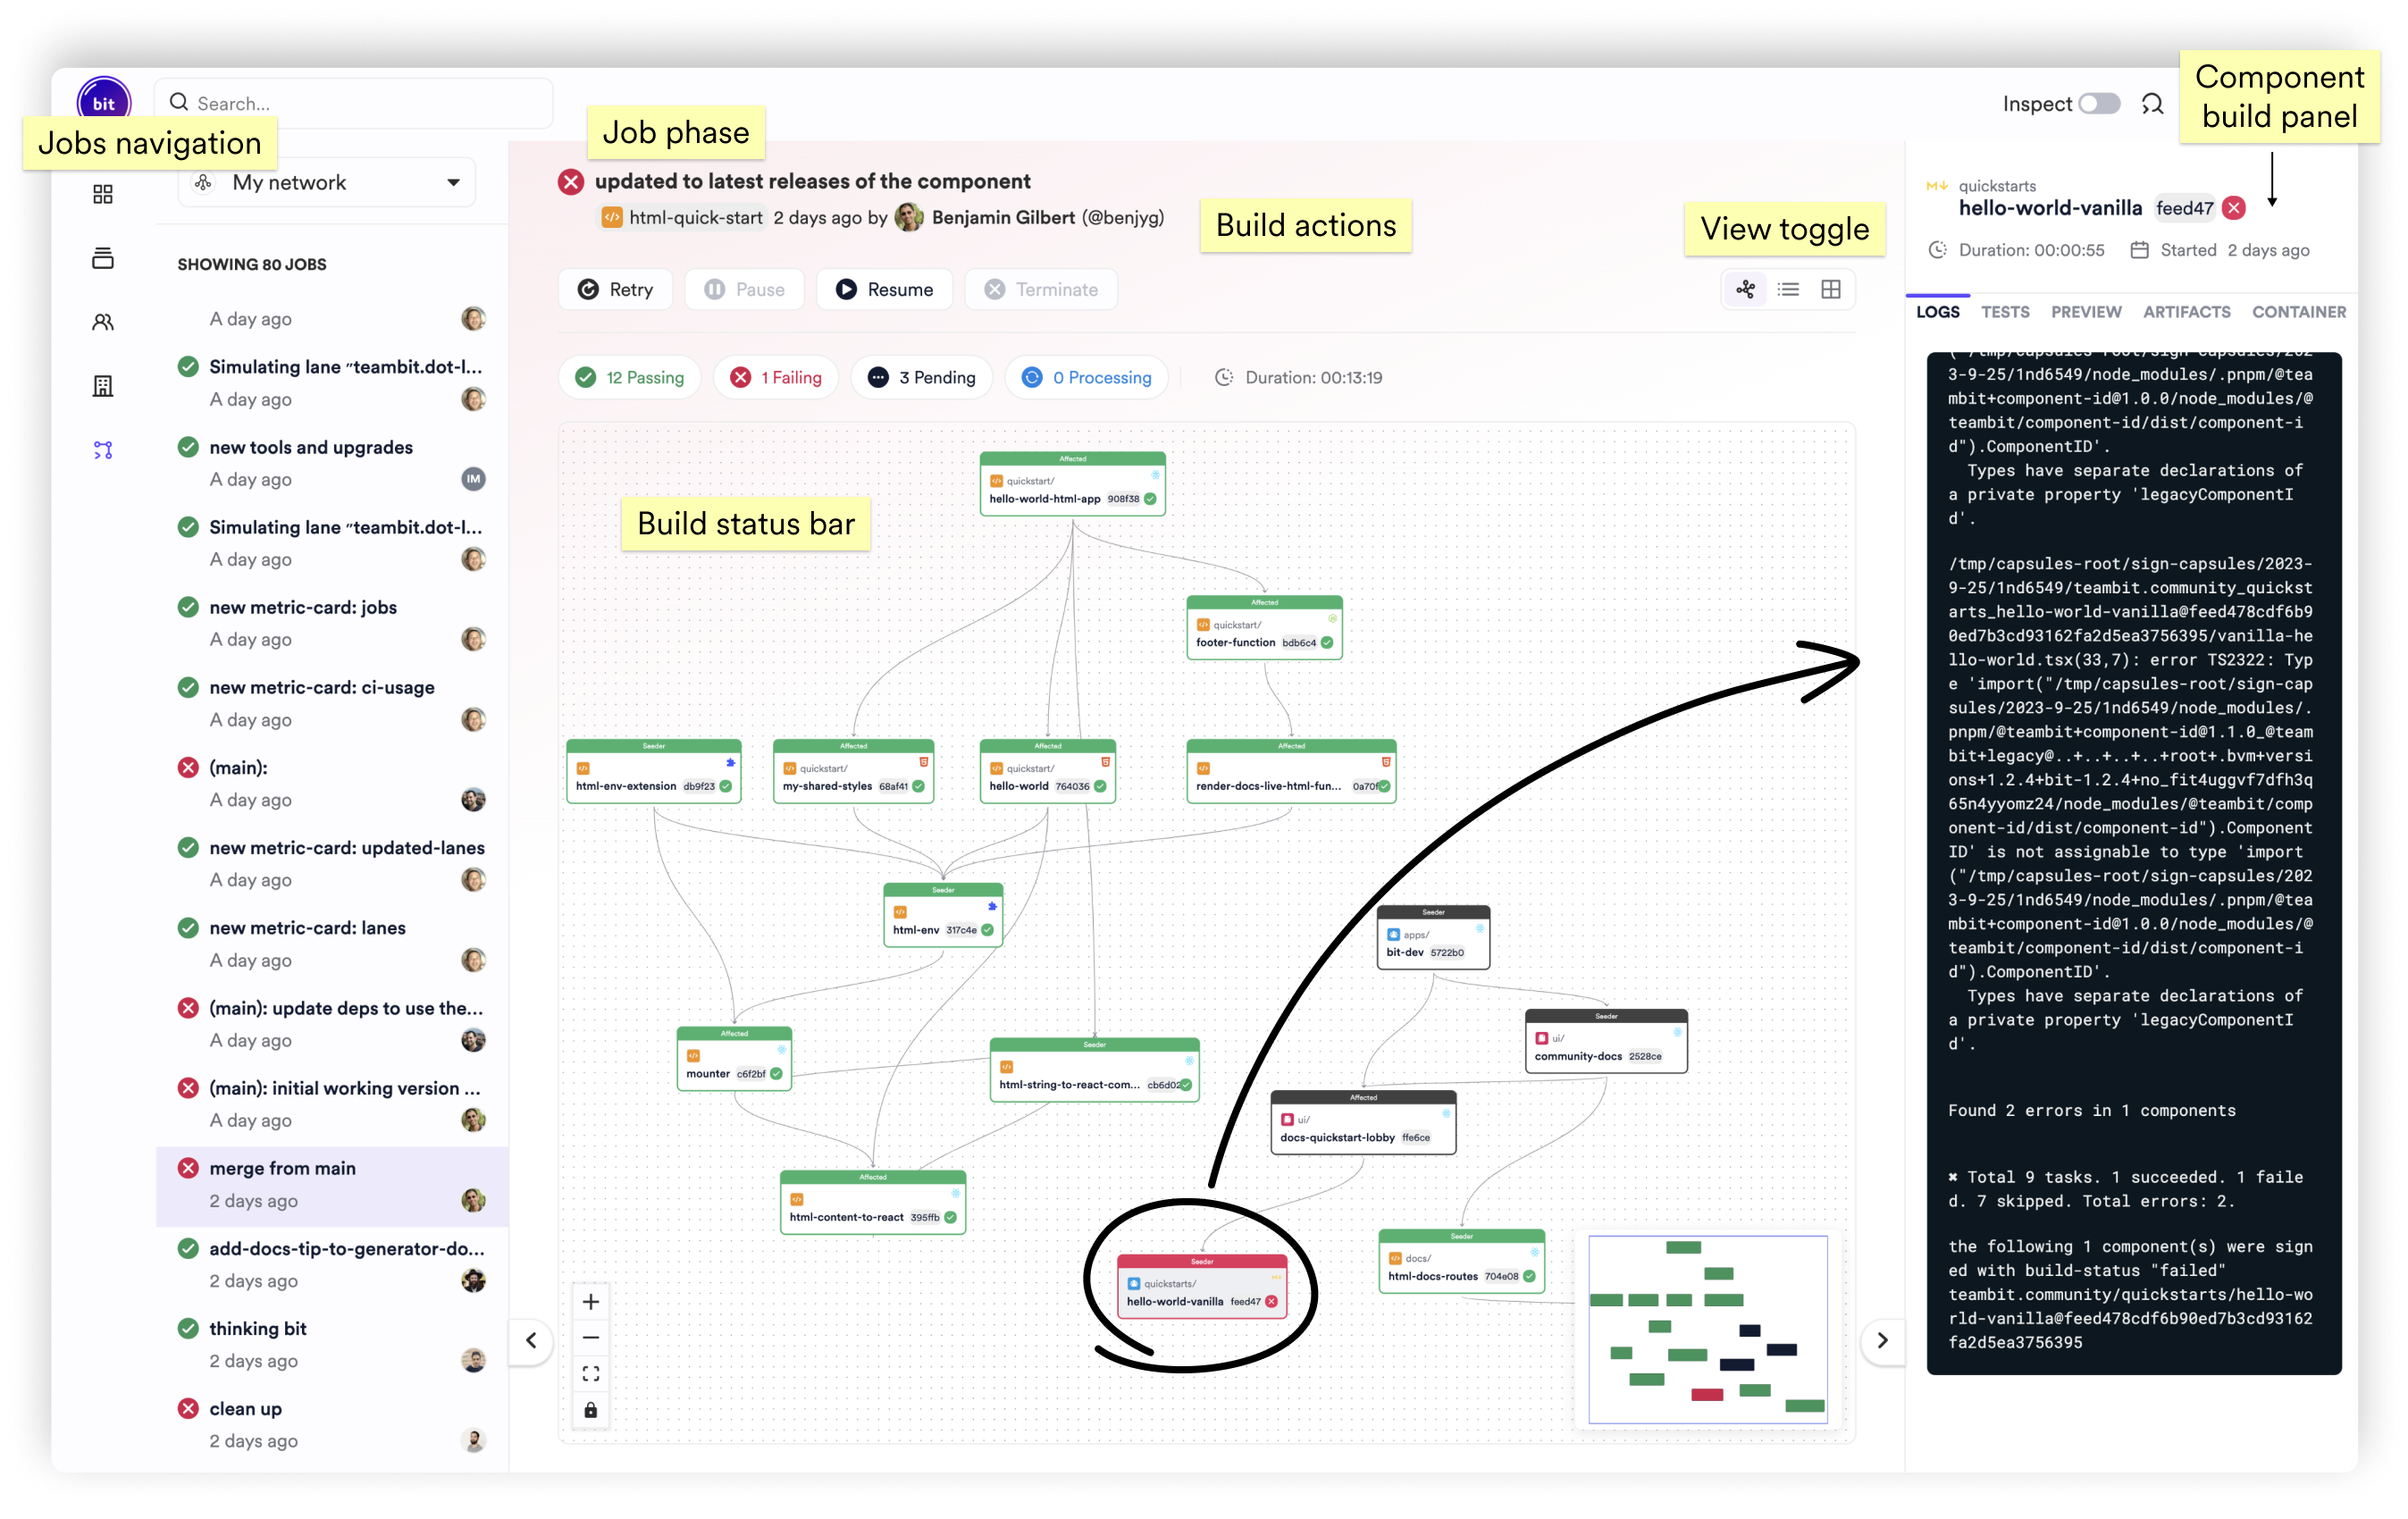2408x1519 pixels.
Task: Collapse the jobs list with left chevron
Action: tap(531, 1341)
